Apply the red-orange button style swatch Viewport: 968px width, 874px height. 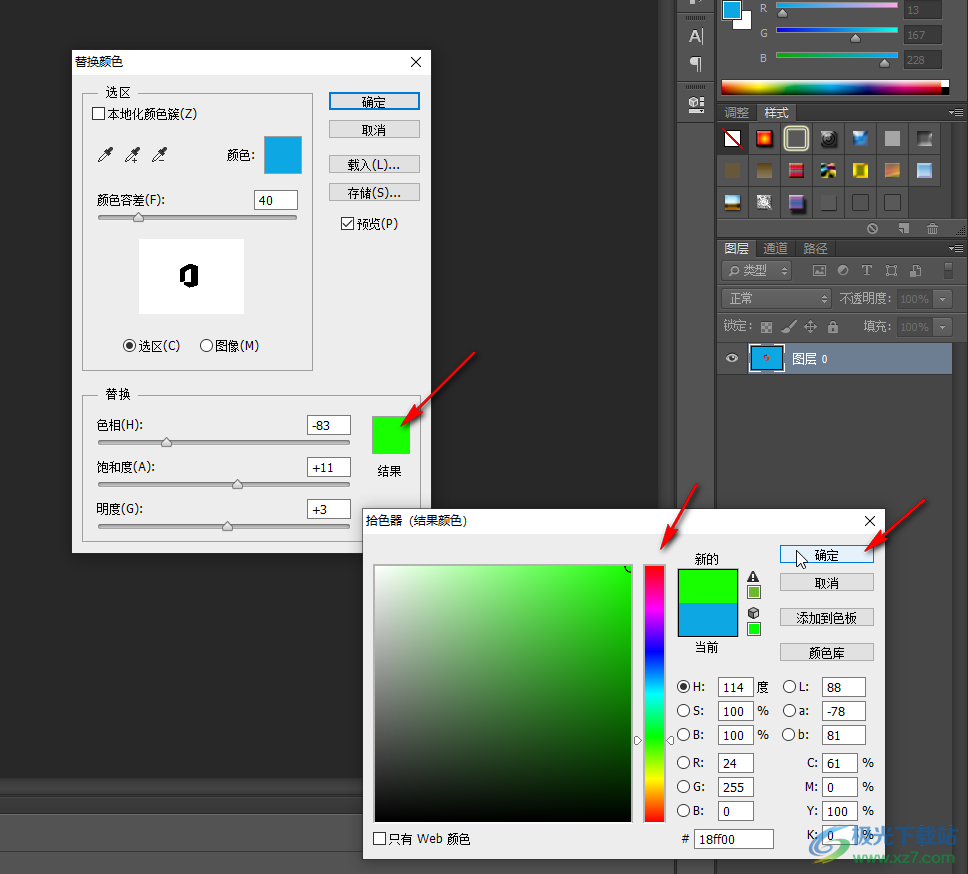point(764,138)
